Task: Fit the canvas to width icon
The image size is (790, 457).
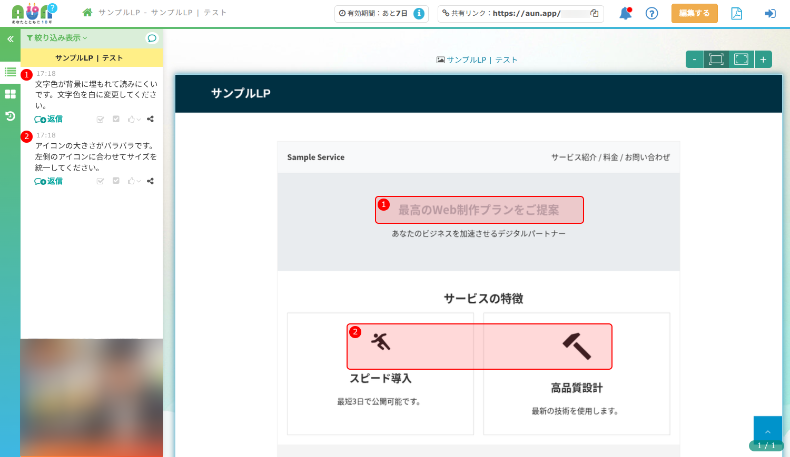Action: tap(716, 59)
